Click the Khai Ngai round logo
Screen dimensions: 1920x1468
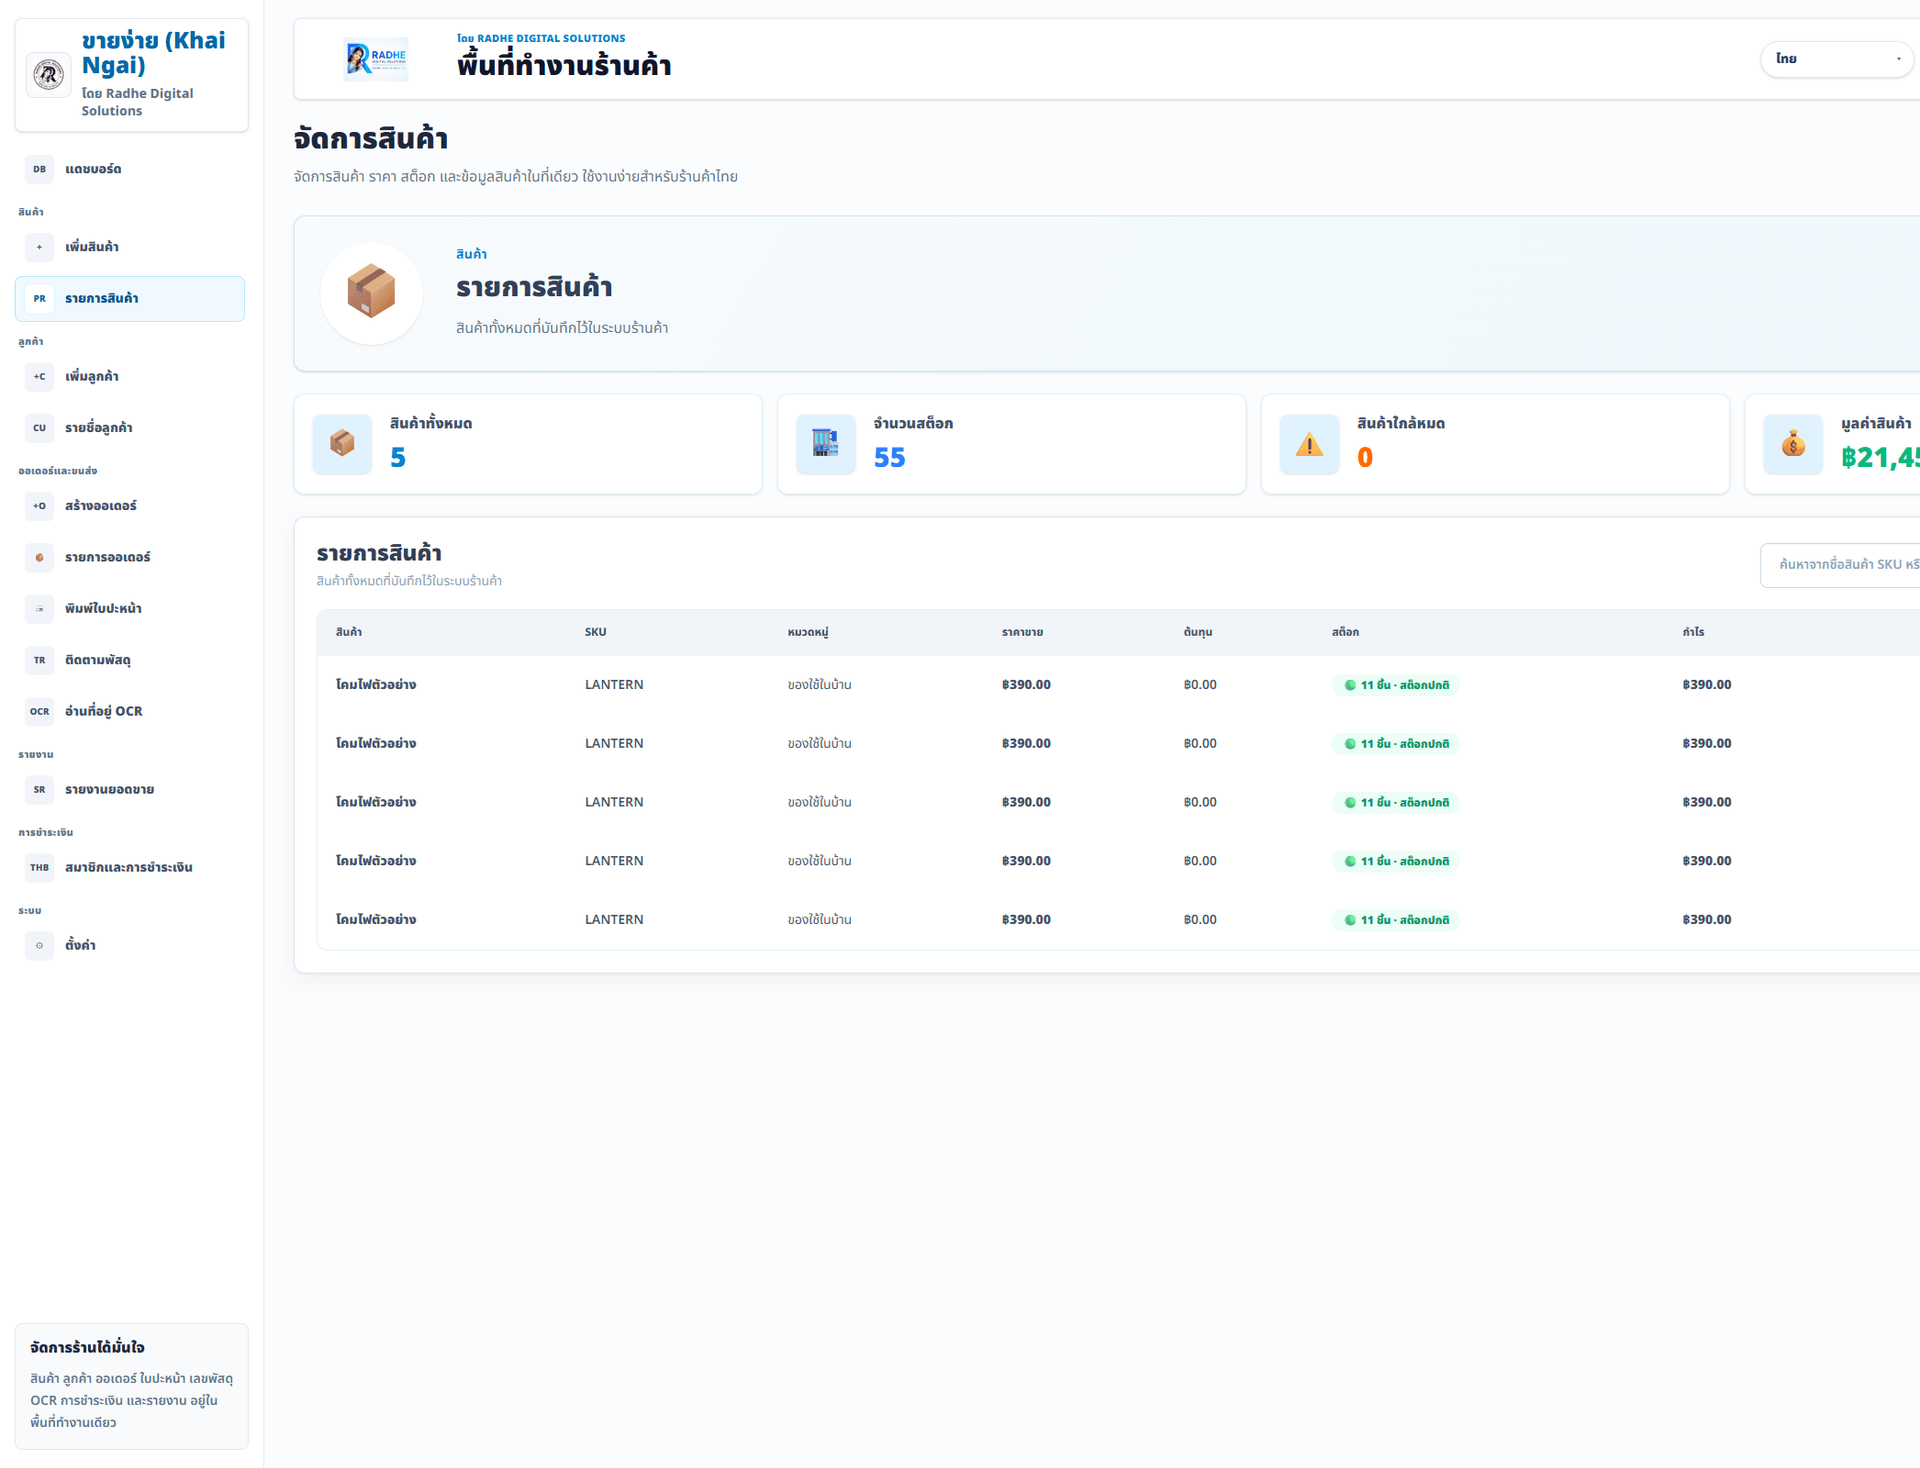[48, 74]
